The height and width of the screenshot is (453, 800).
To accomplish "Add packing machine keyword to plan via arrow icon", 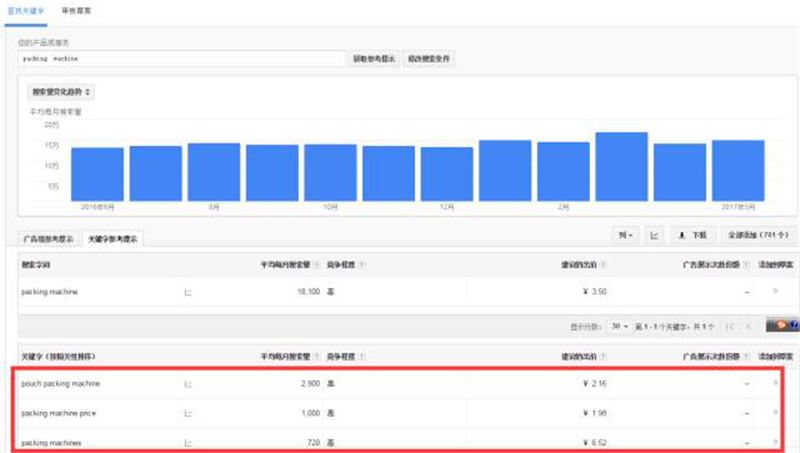I will [775, 291].
